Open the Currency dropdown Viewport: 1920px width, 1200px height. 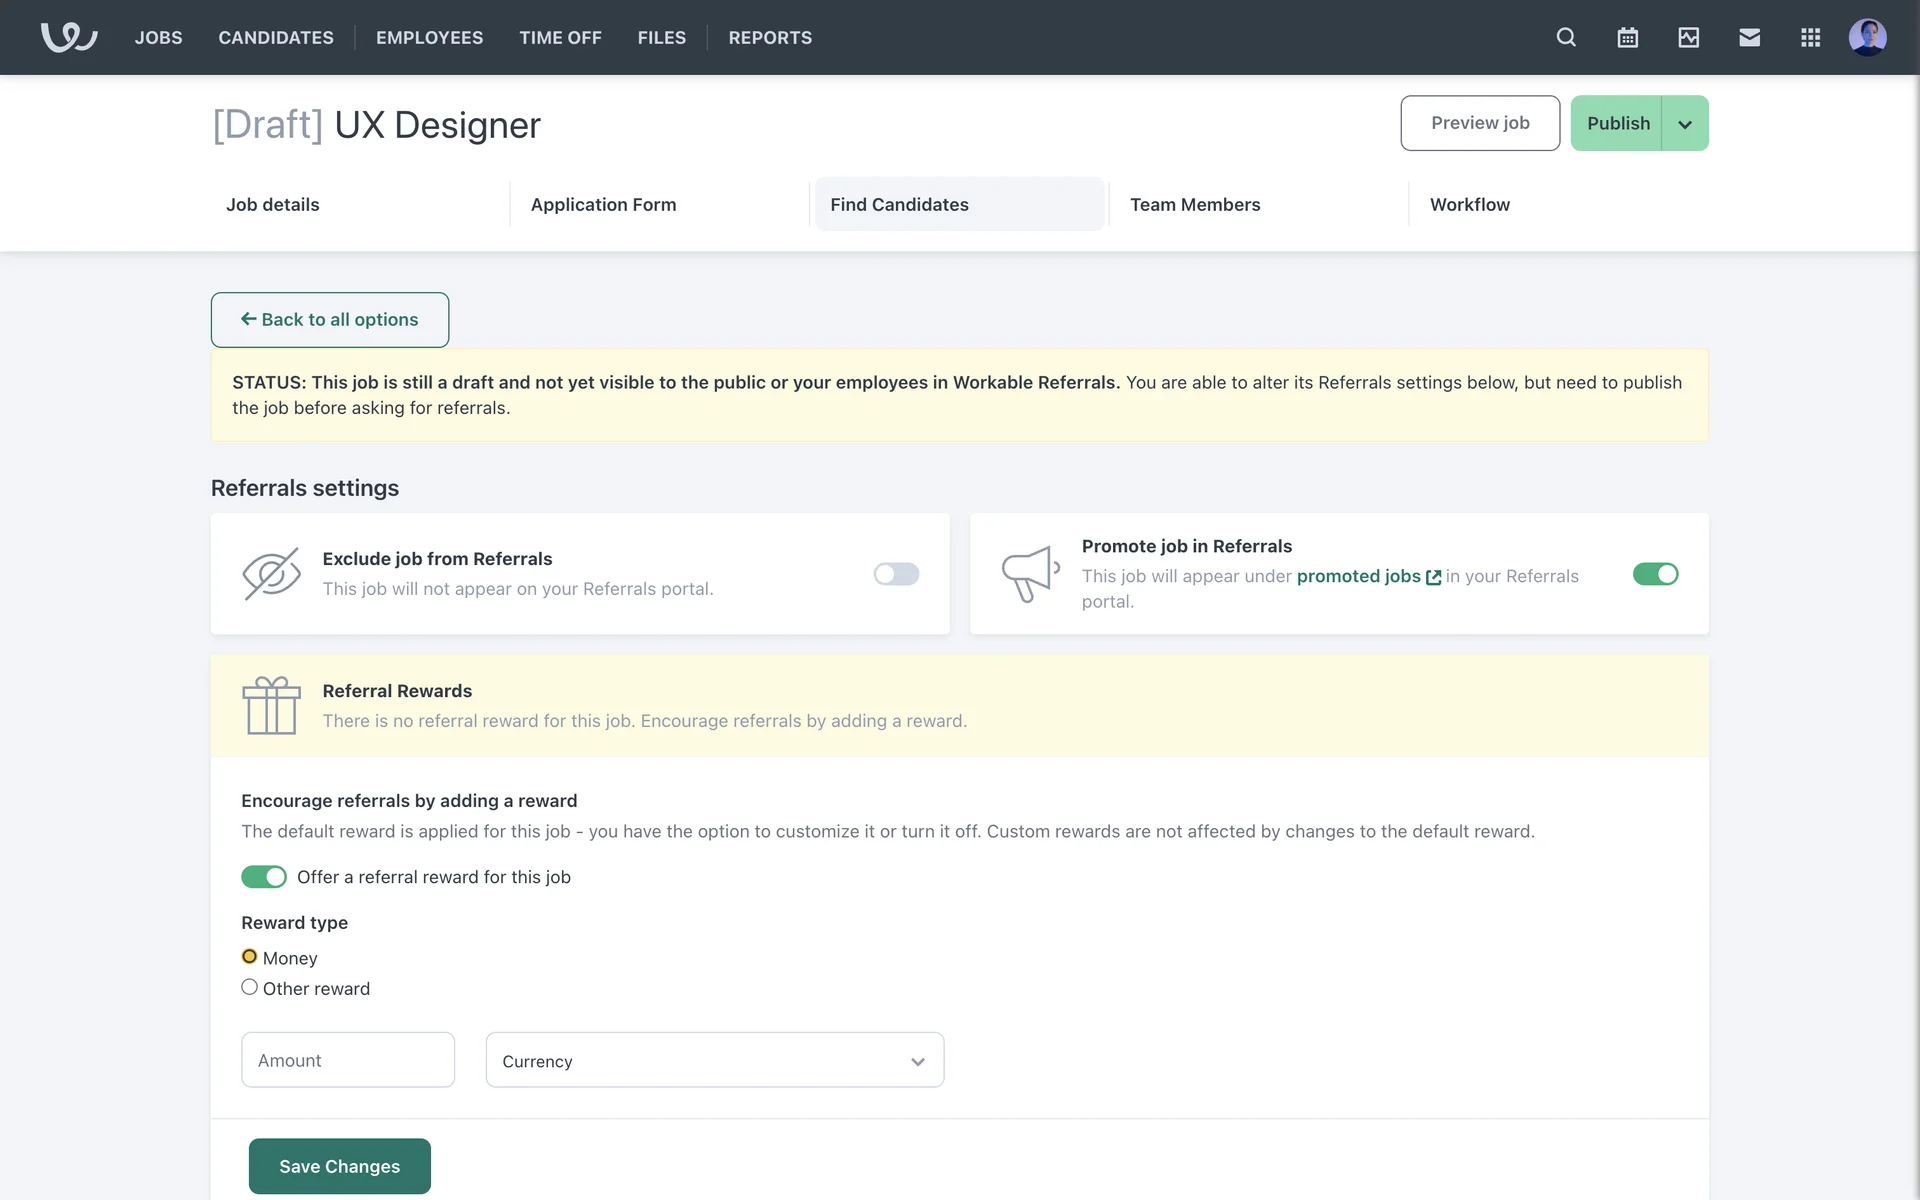[x=714, y=1060]
